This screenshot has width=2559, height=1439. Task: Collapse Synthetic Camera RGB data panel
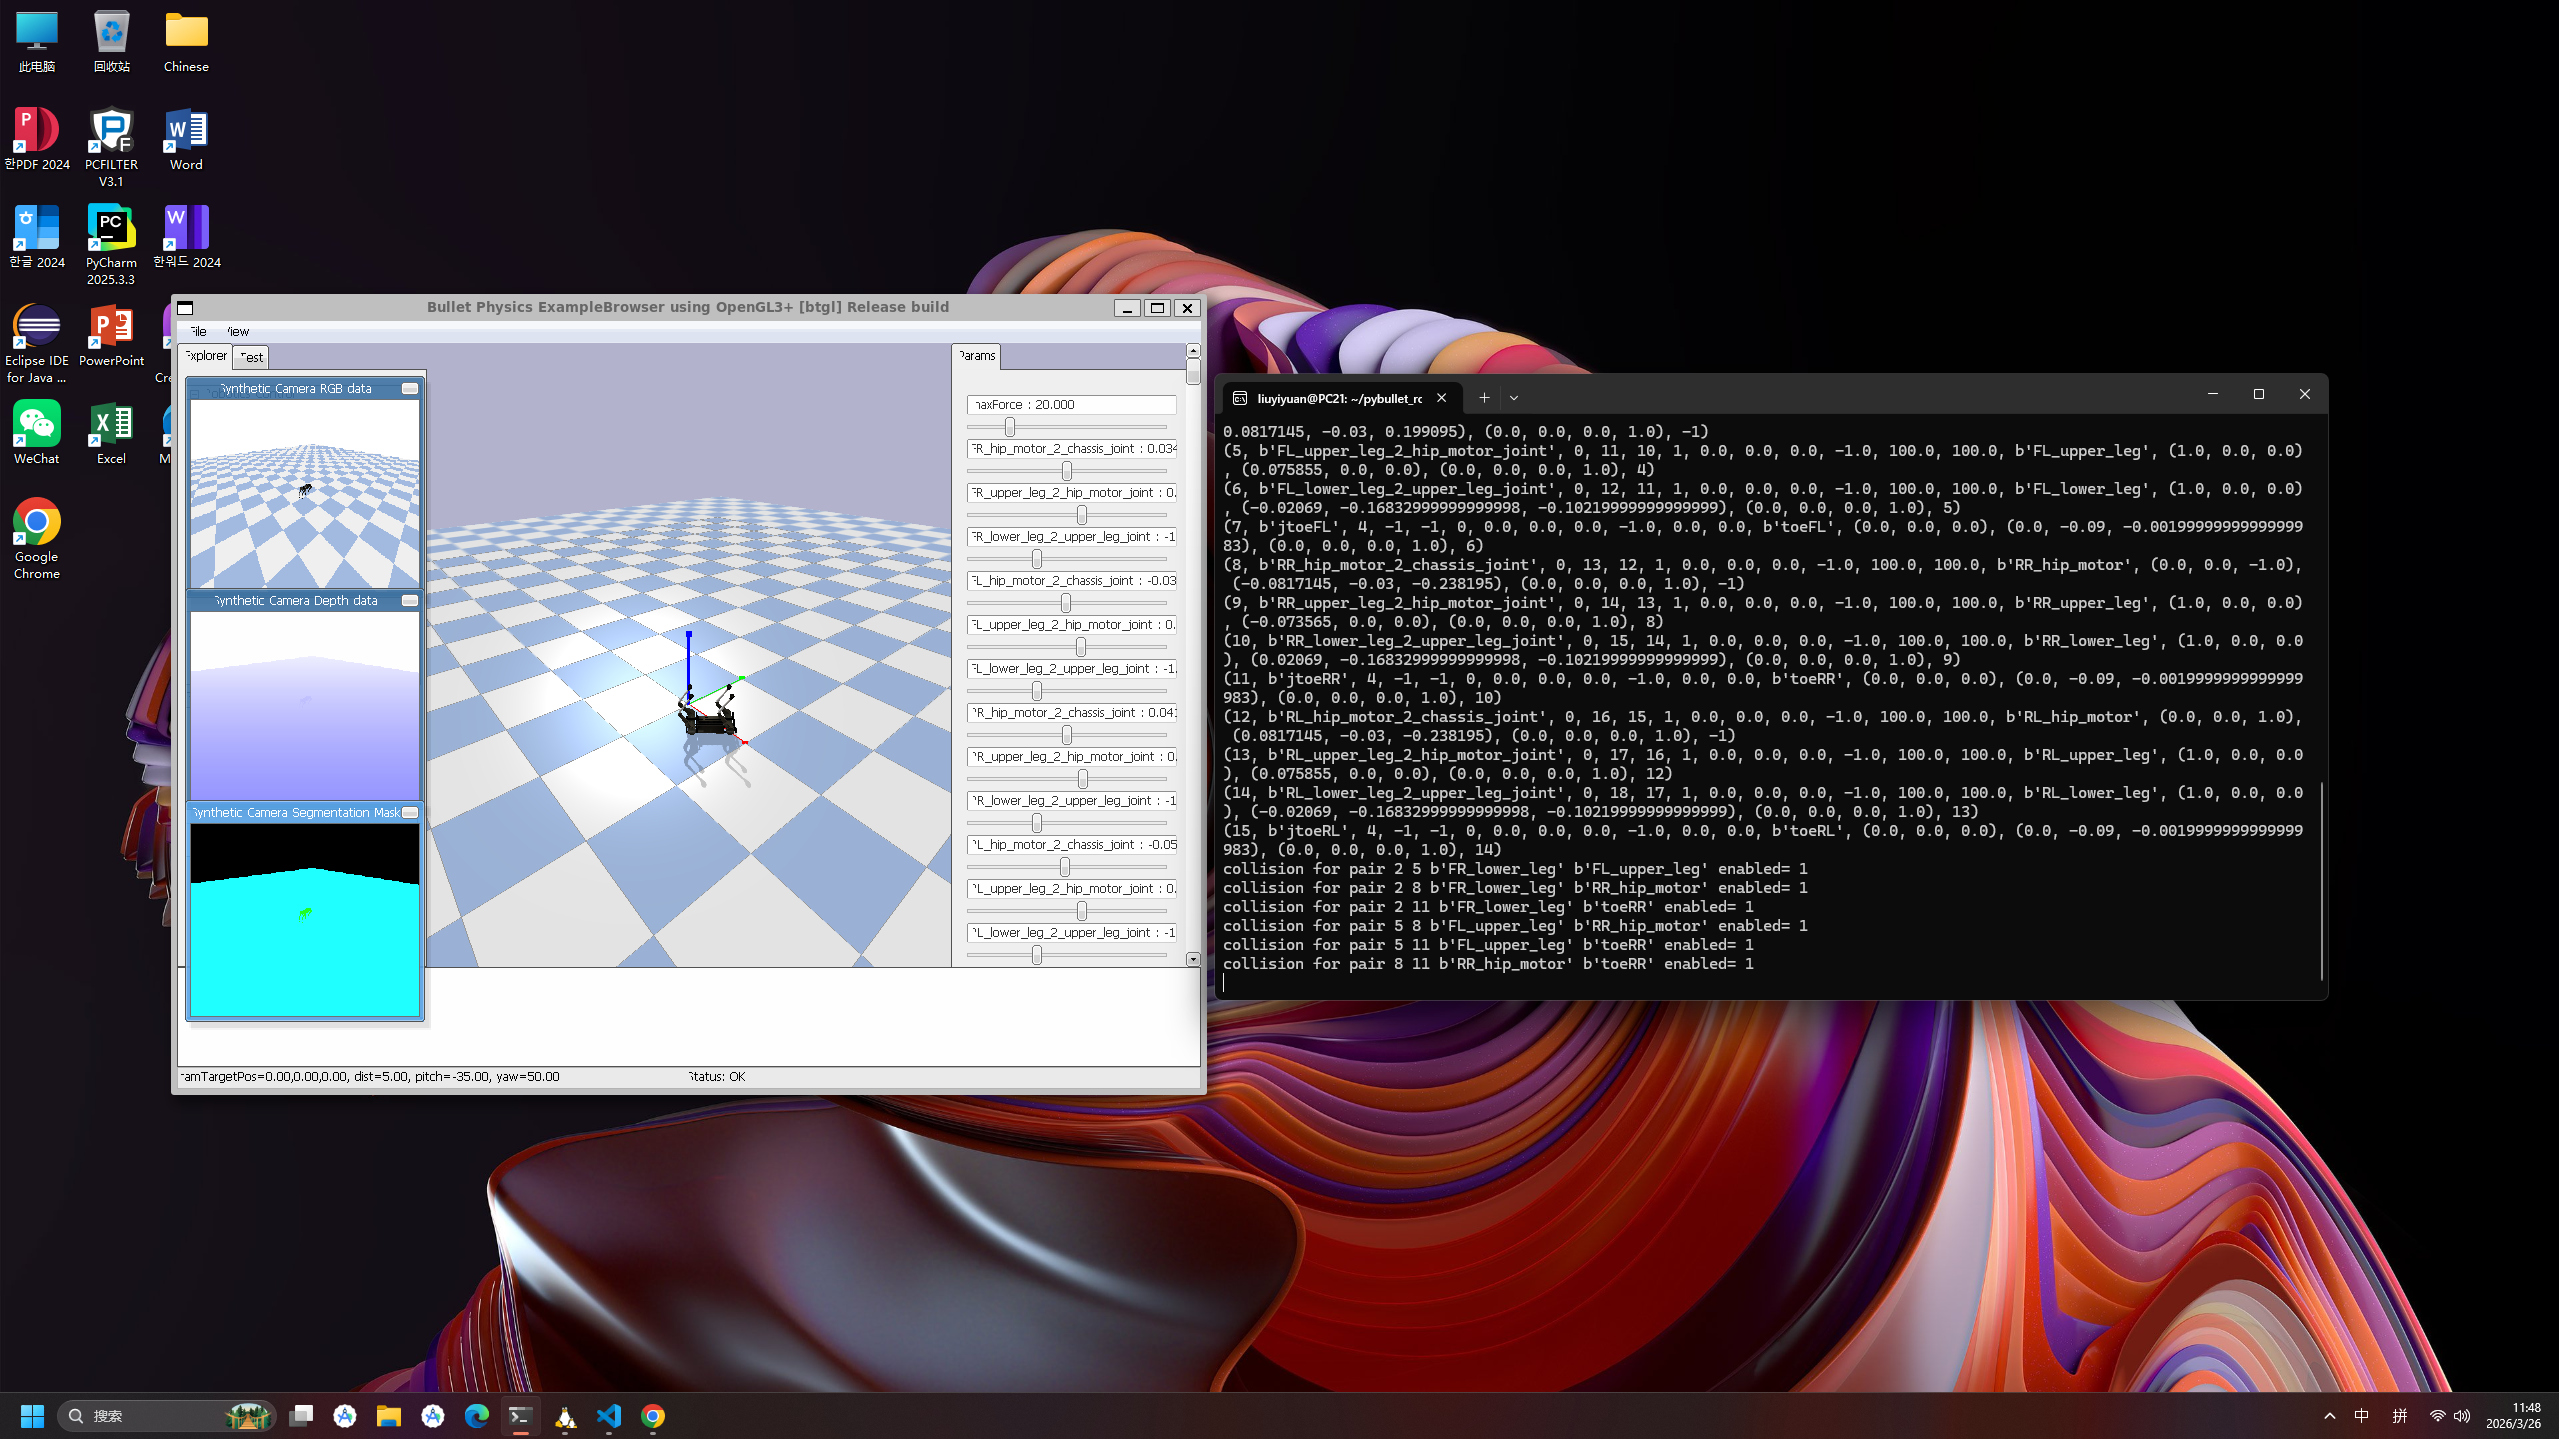[410, 389]
